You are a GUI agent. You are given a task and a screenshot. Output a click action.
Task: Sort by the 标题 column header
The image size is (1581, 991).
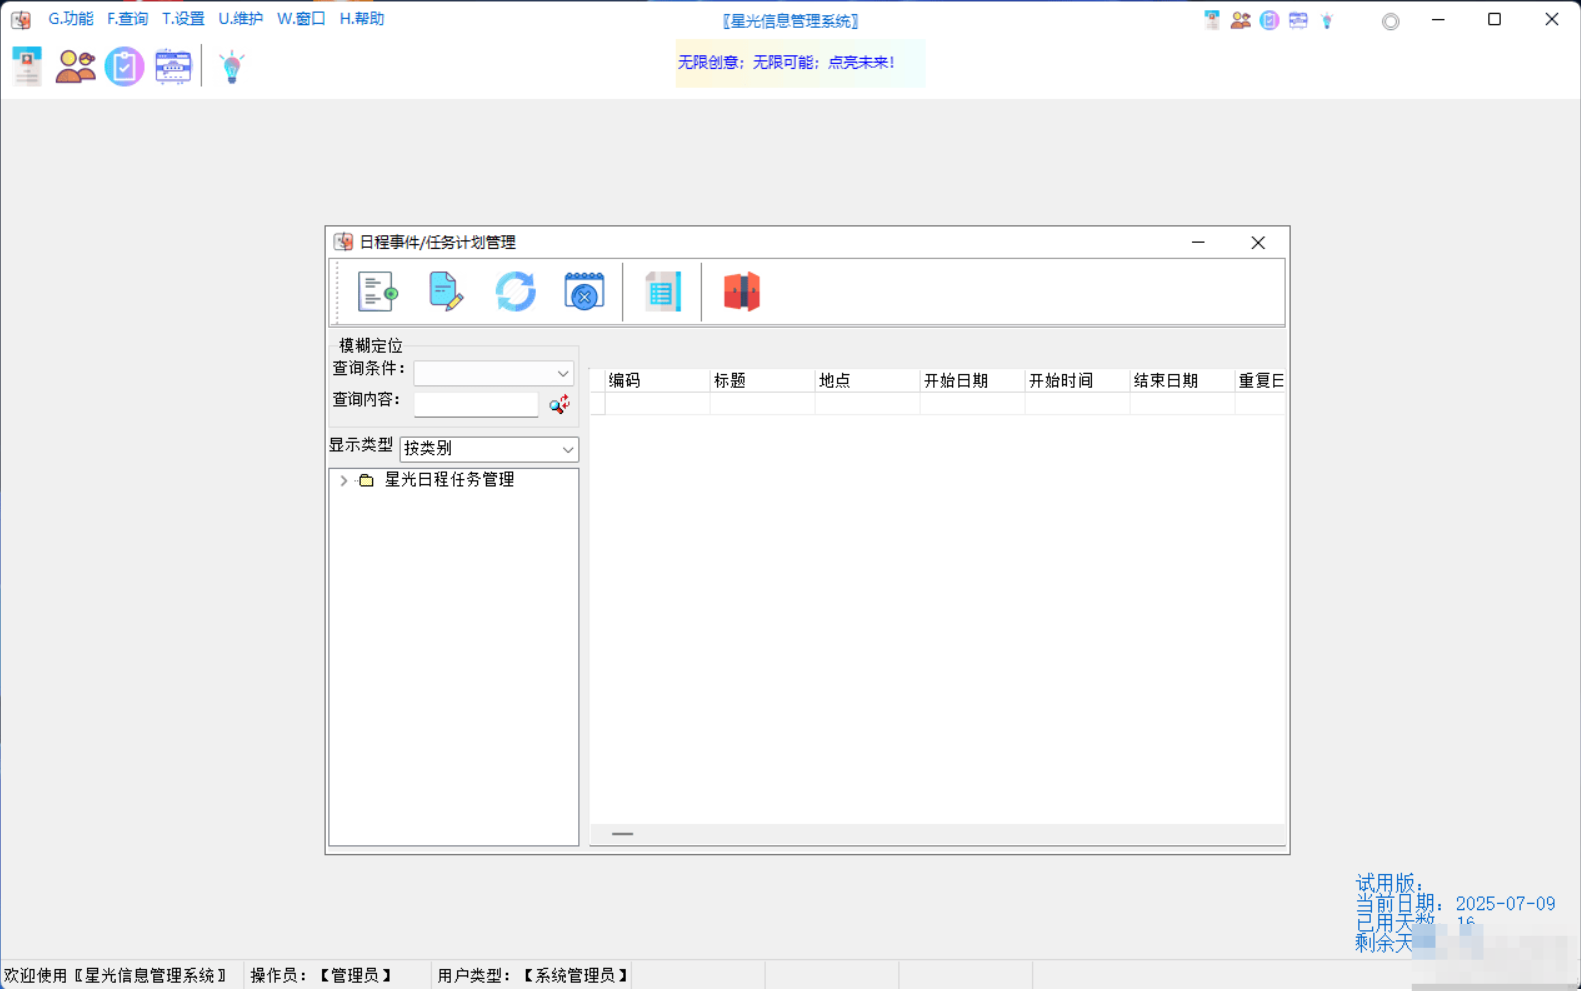tap(762, 381)
